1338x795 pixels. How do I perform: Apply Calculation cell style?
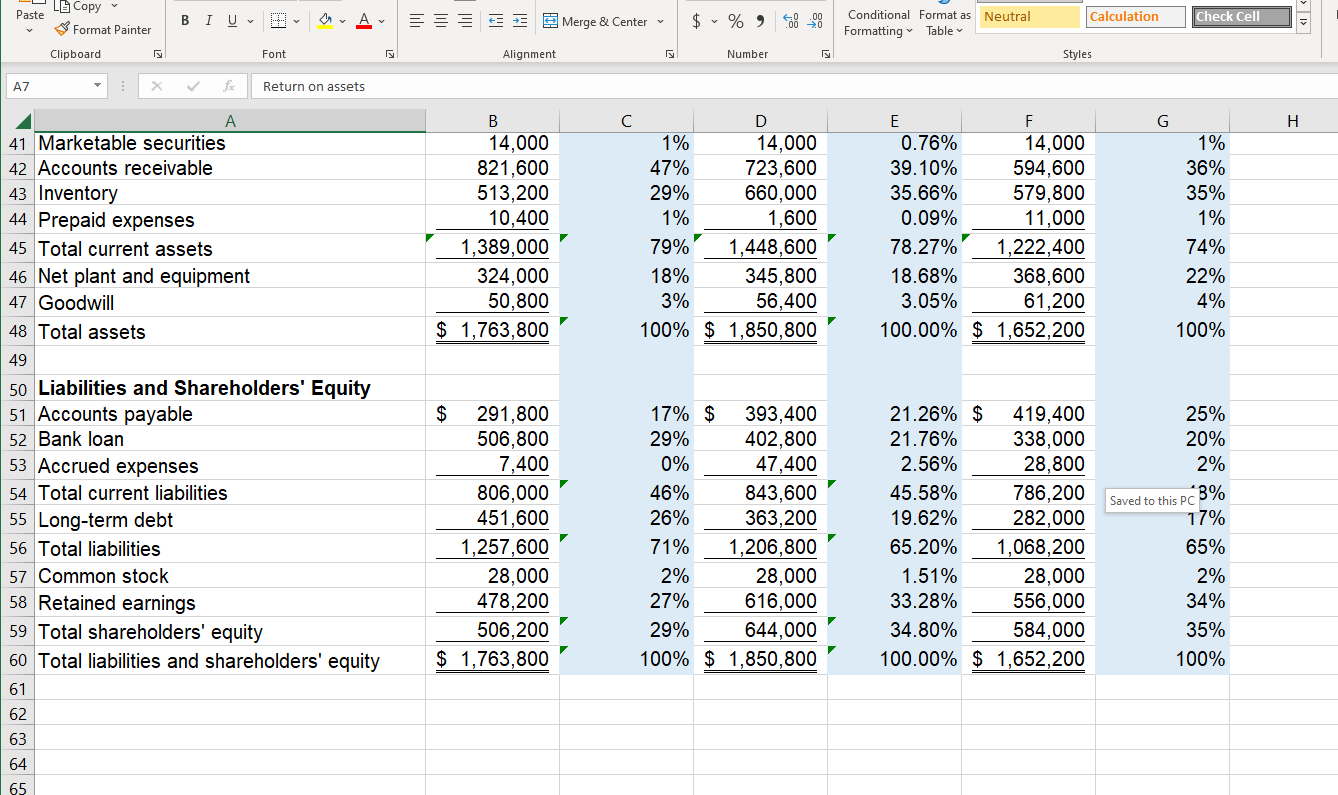[1136, 16]
